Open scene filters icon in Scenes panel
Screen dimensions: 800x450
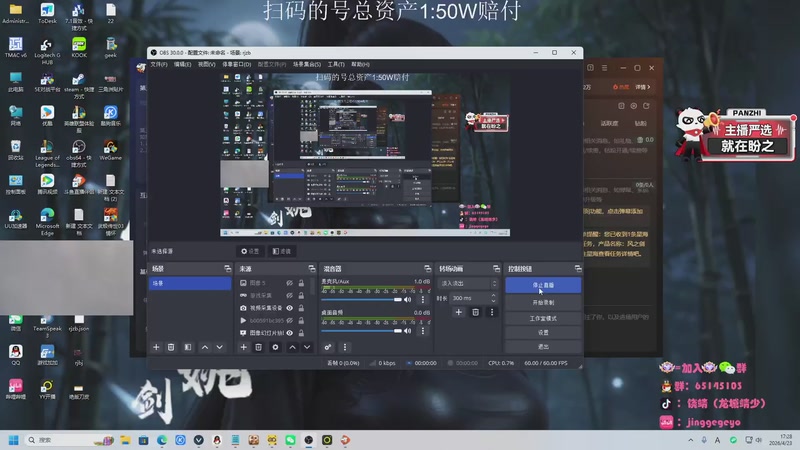point(188,347)
